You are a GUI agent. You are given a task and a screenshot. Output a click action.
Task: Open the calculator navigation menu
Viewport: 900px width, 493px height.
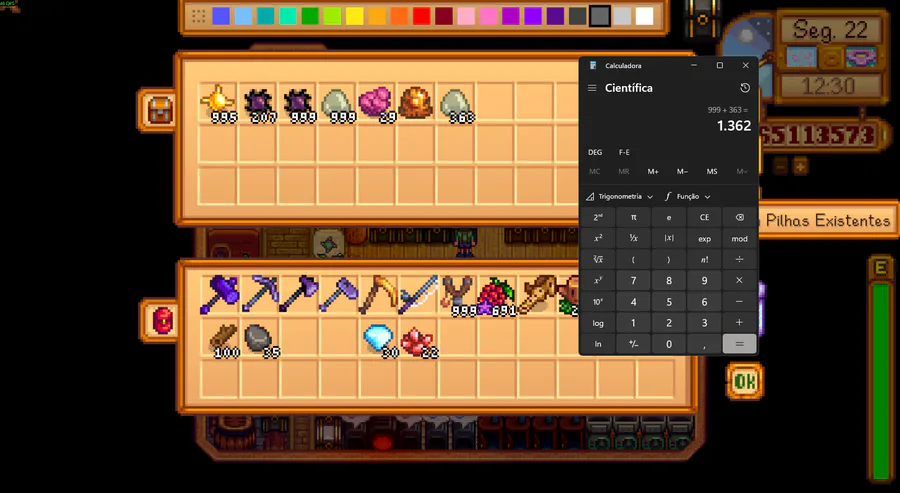tap(592, 88)
